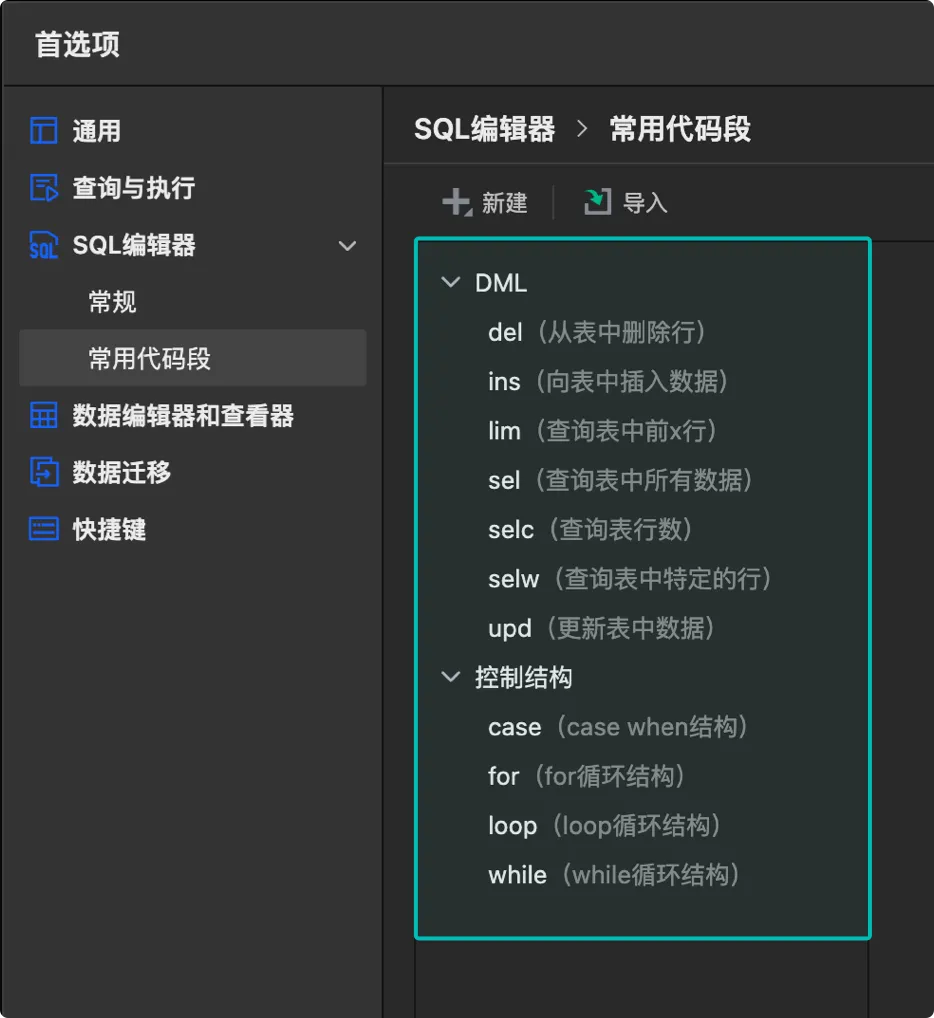The height and width of the screenshot is (1018, 934).
Task: Click SQL编辑器 in the breadcrumb
Action: pyautogui.click(x=484, y=129)
